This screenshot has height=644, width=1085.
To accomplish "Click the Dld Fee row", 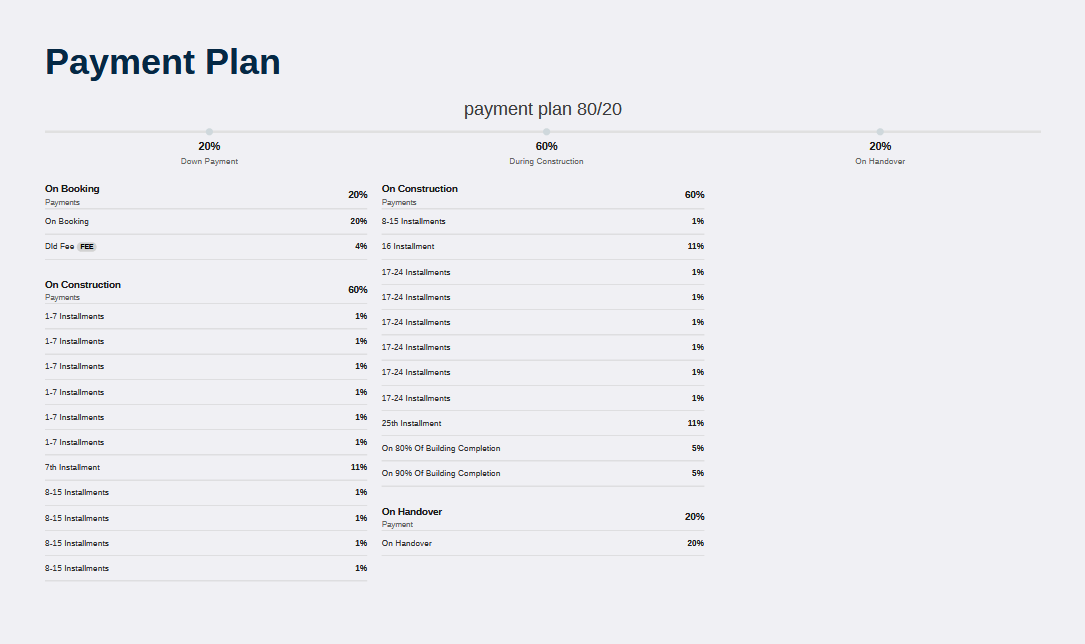I will [206, 247].
